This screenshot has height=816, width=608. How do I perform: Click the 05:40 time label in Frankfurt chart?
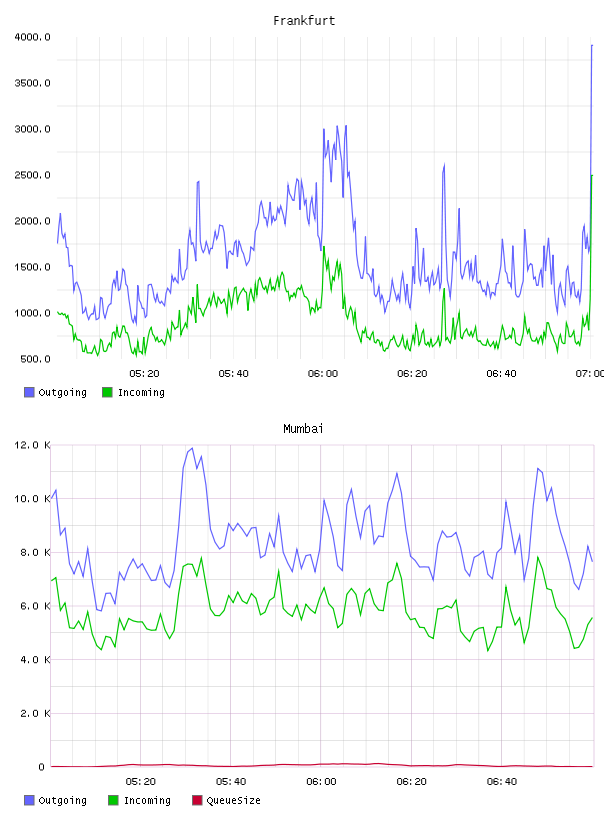[x=233, y=374]
